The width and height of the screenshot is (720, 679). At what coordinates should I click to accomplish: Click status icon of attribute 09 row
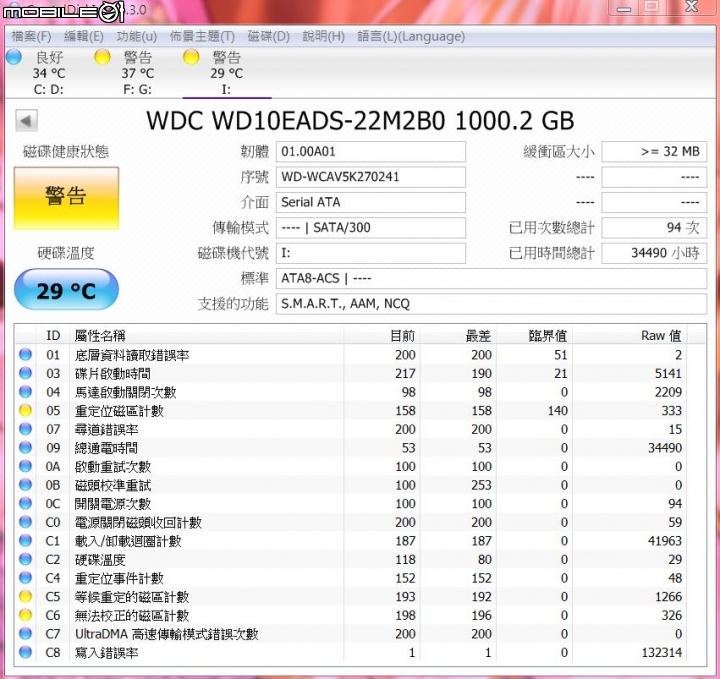(26, 448)
